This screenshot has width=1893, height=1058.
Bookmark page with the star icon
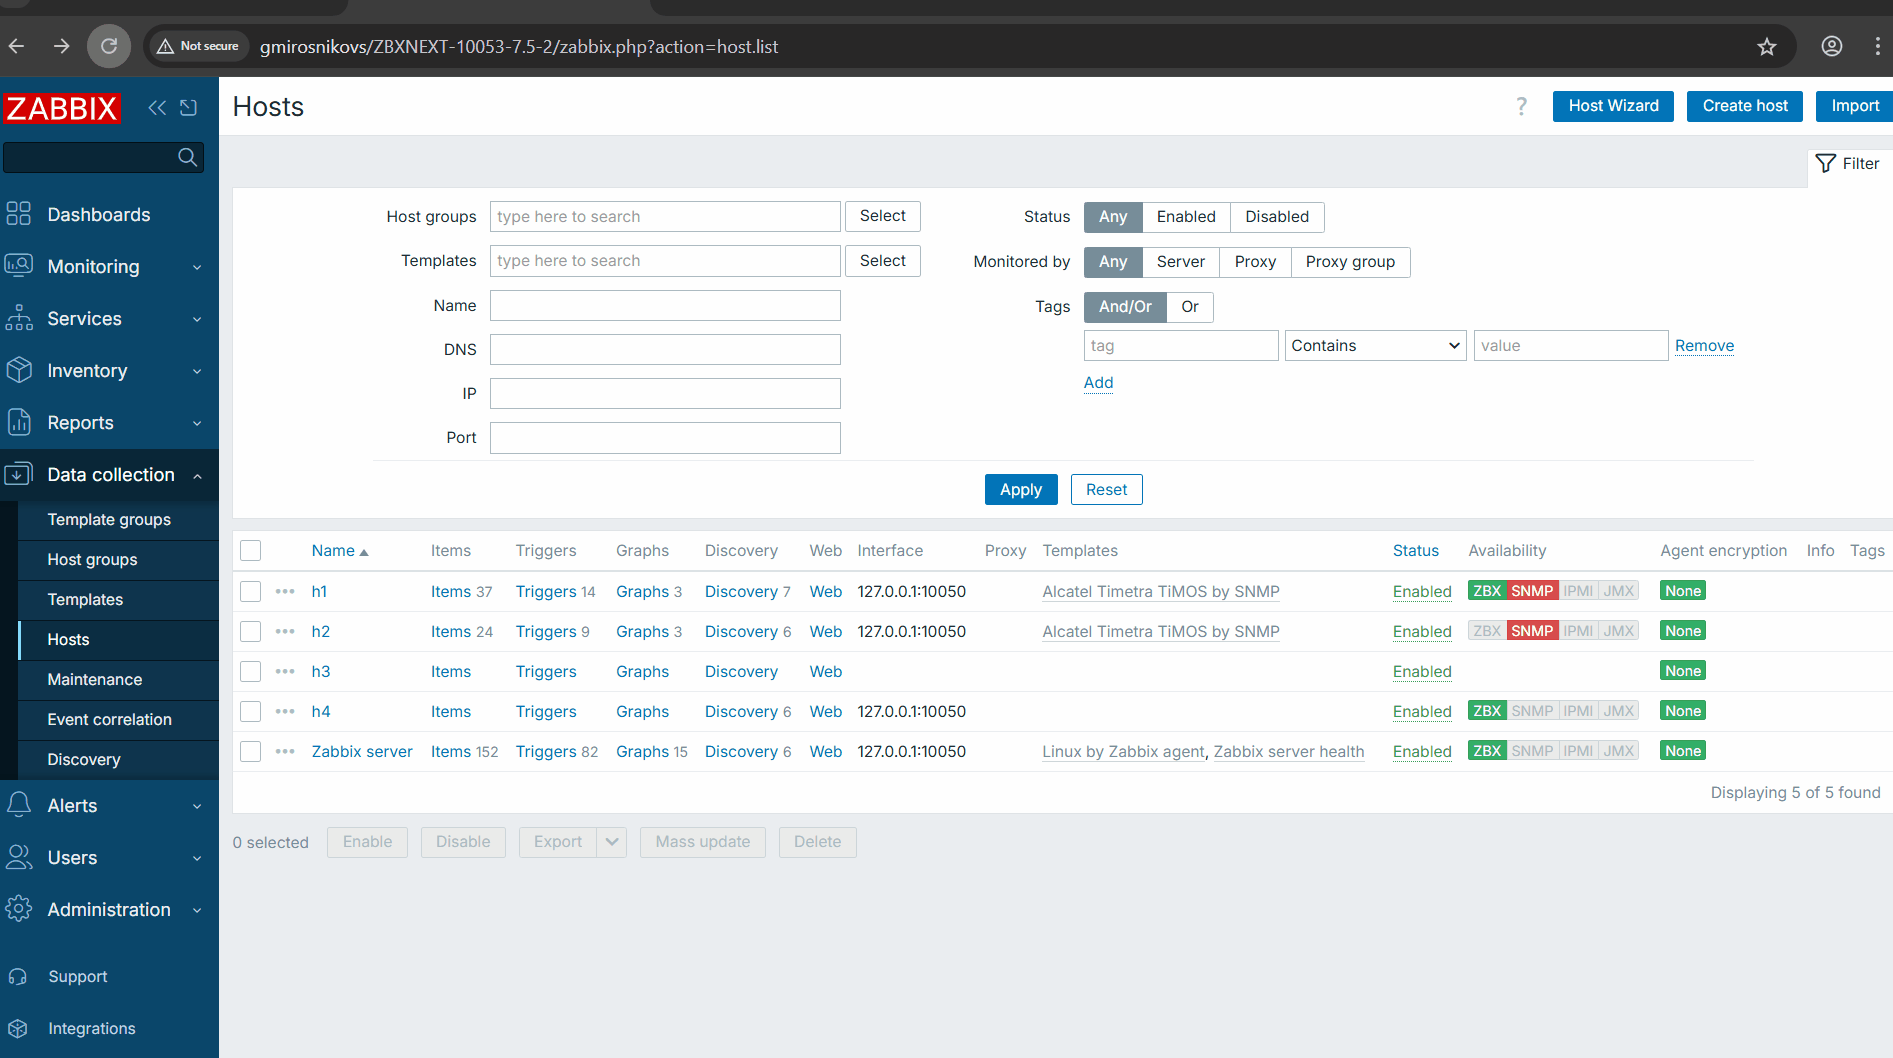pos(1767,47)
